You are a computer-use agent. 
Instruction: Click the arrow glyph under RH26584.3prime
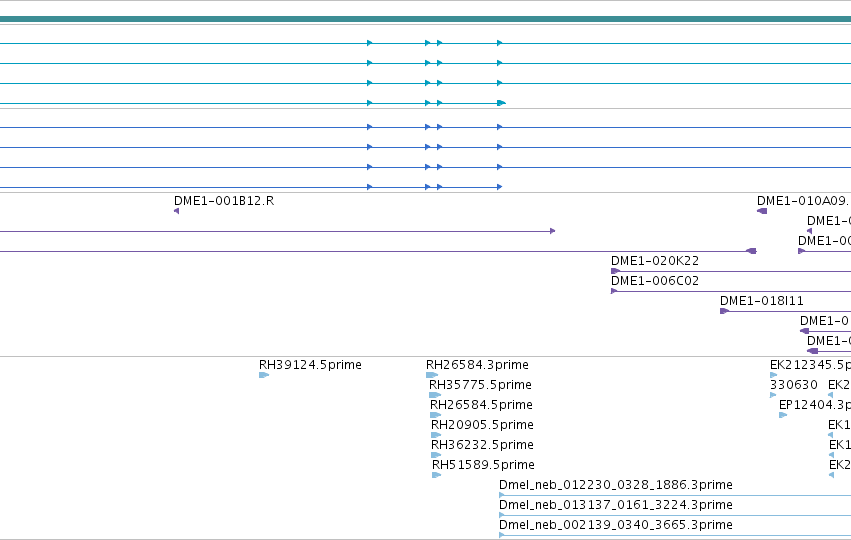[x=432, y=375]
